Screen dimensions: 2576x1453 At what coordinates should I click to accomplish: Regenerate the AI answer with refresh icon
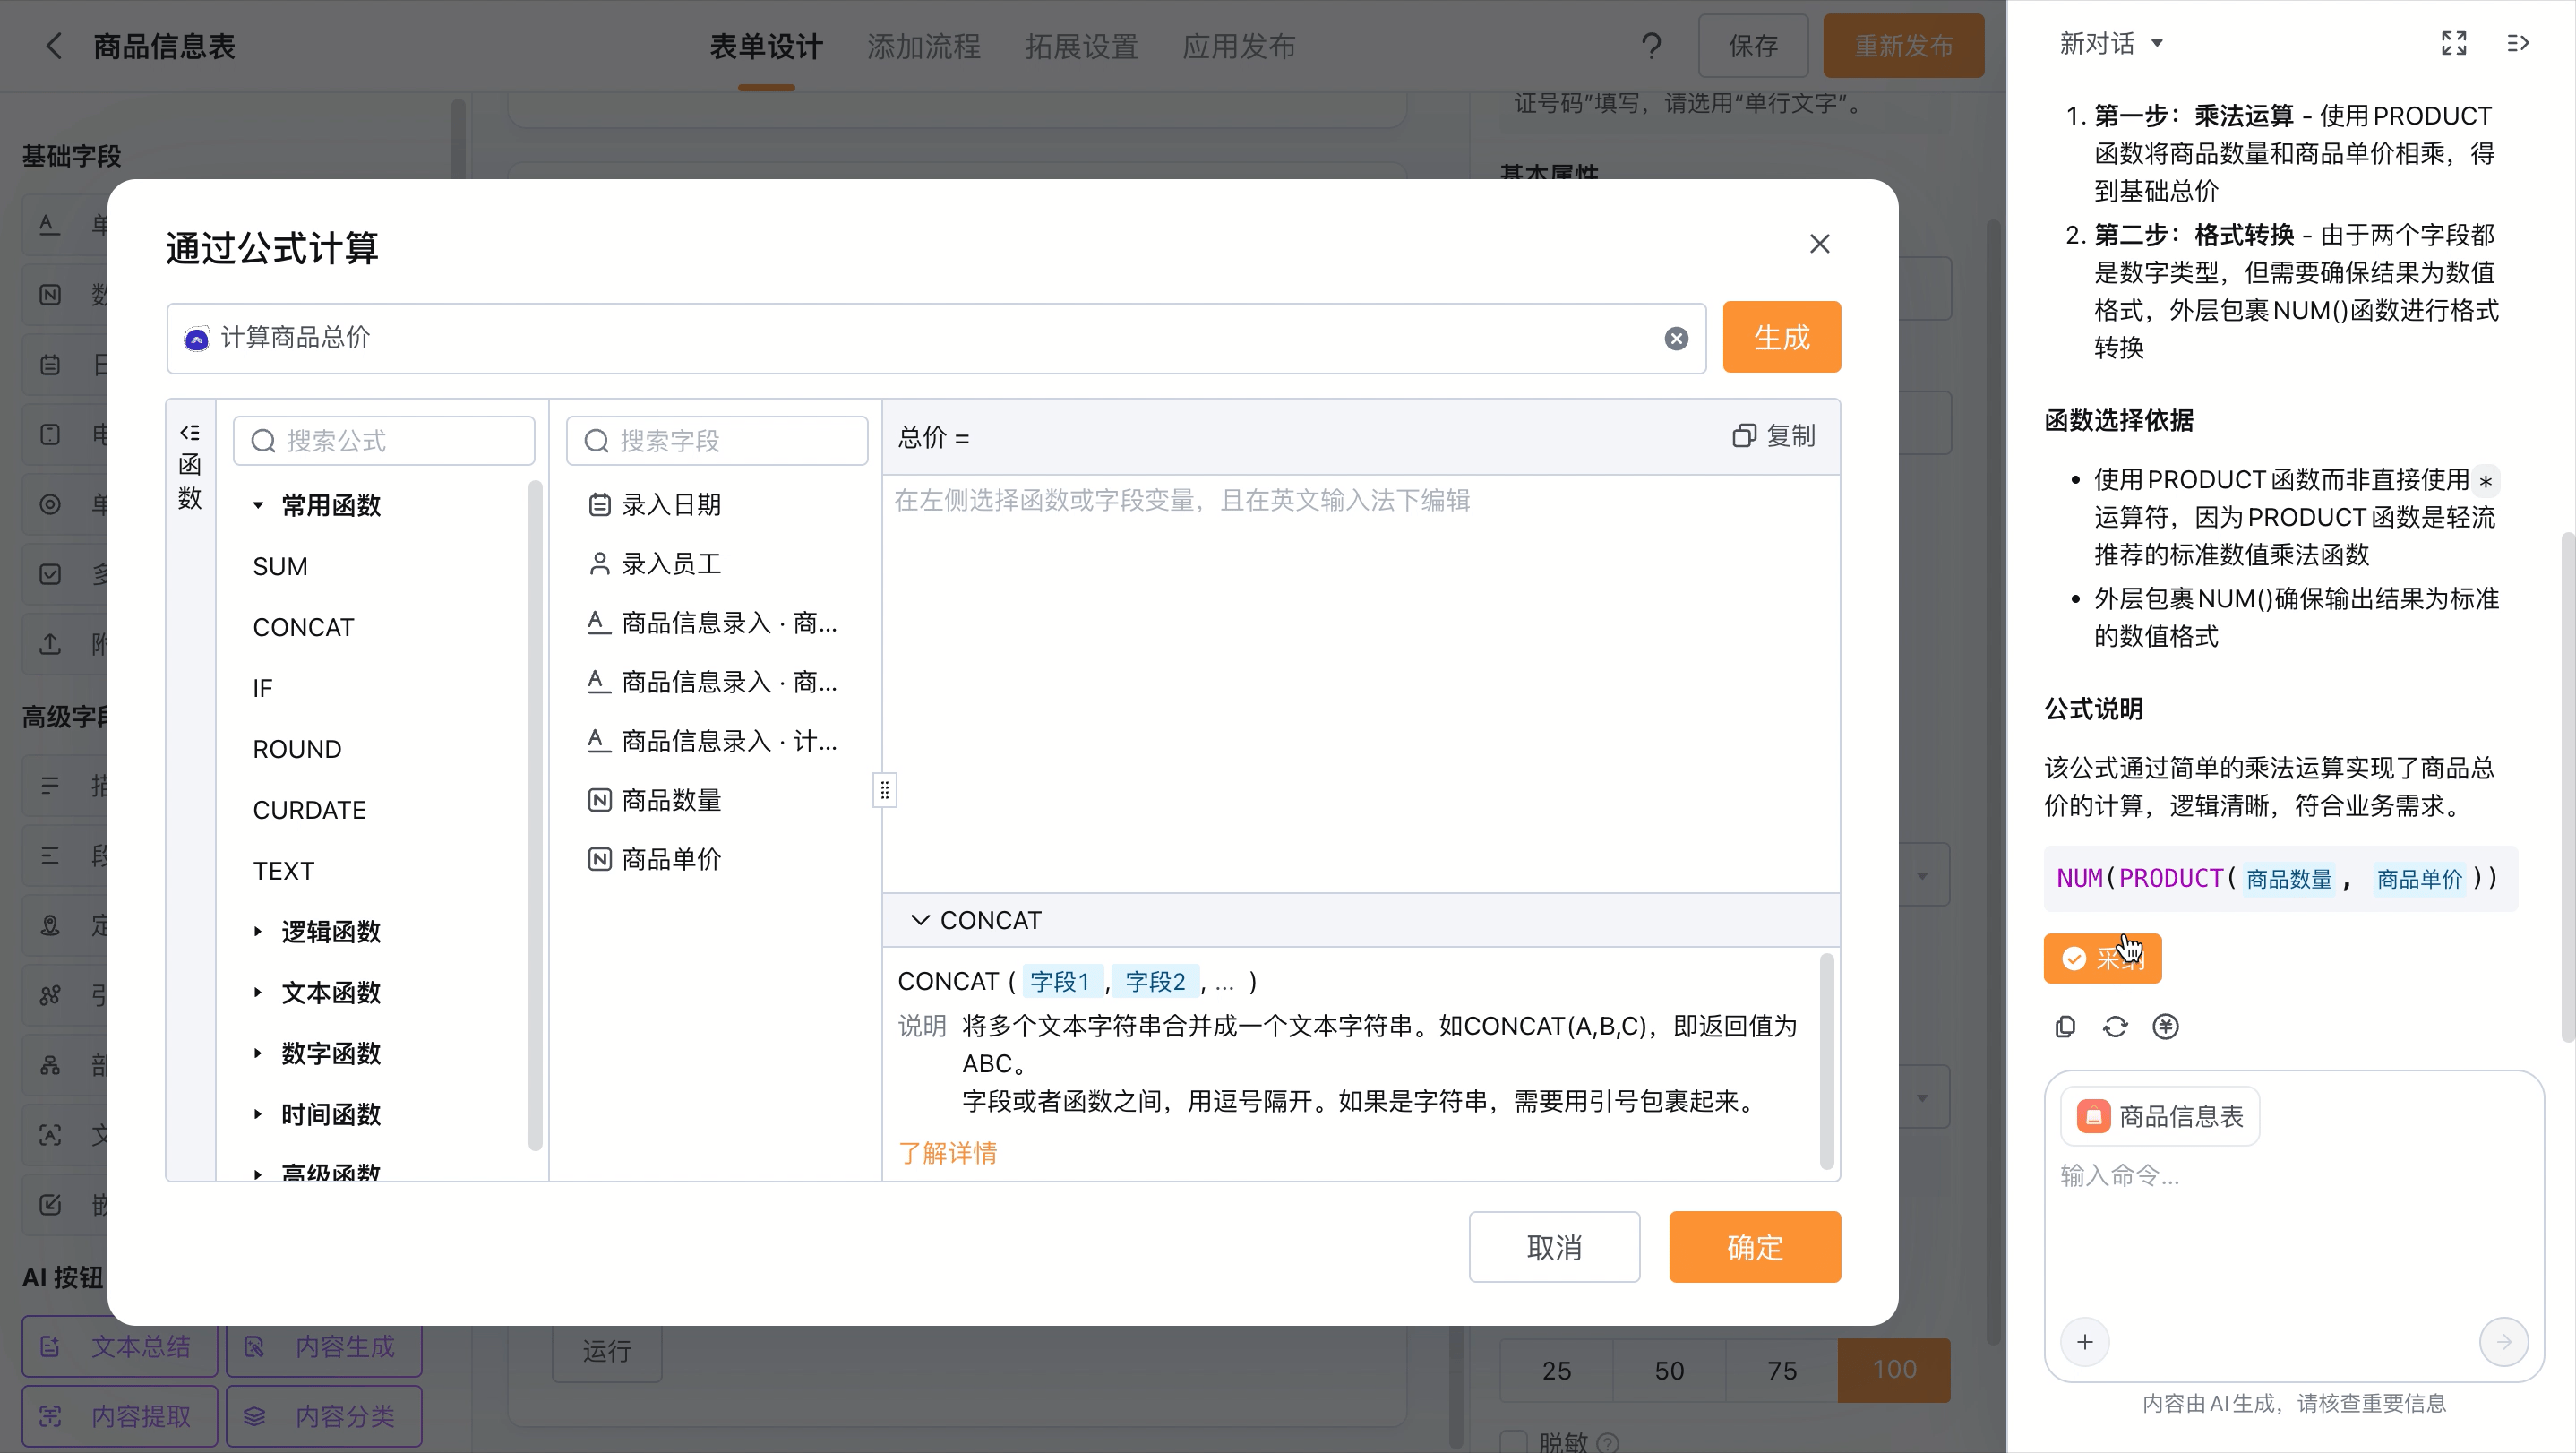(2115, 1027)
